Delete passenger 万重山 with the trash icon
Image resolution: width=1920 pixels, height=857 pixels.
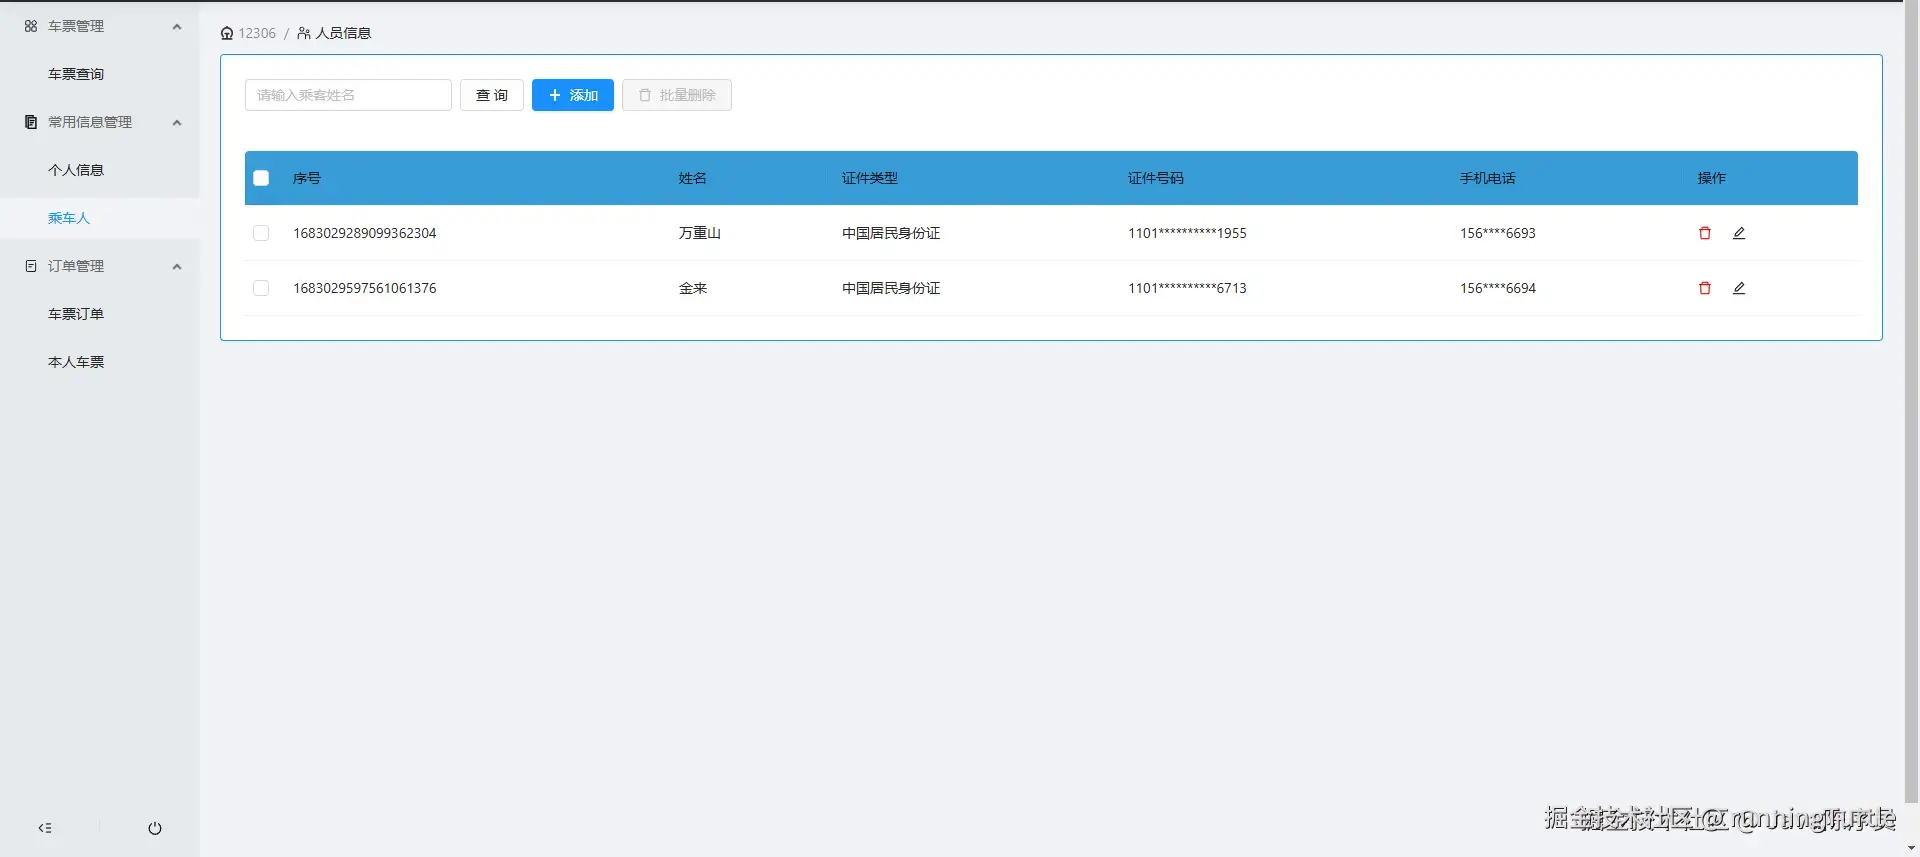tap(1705, 233)
